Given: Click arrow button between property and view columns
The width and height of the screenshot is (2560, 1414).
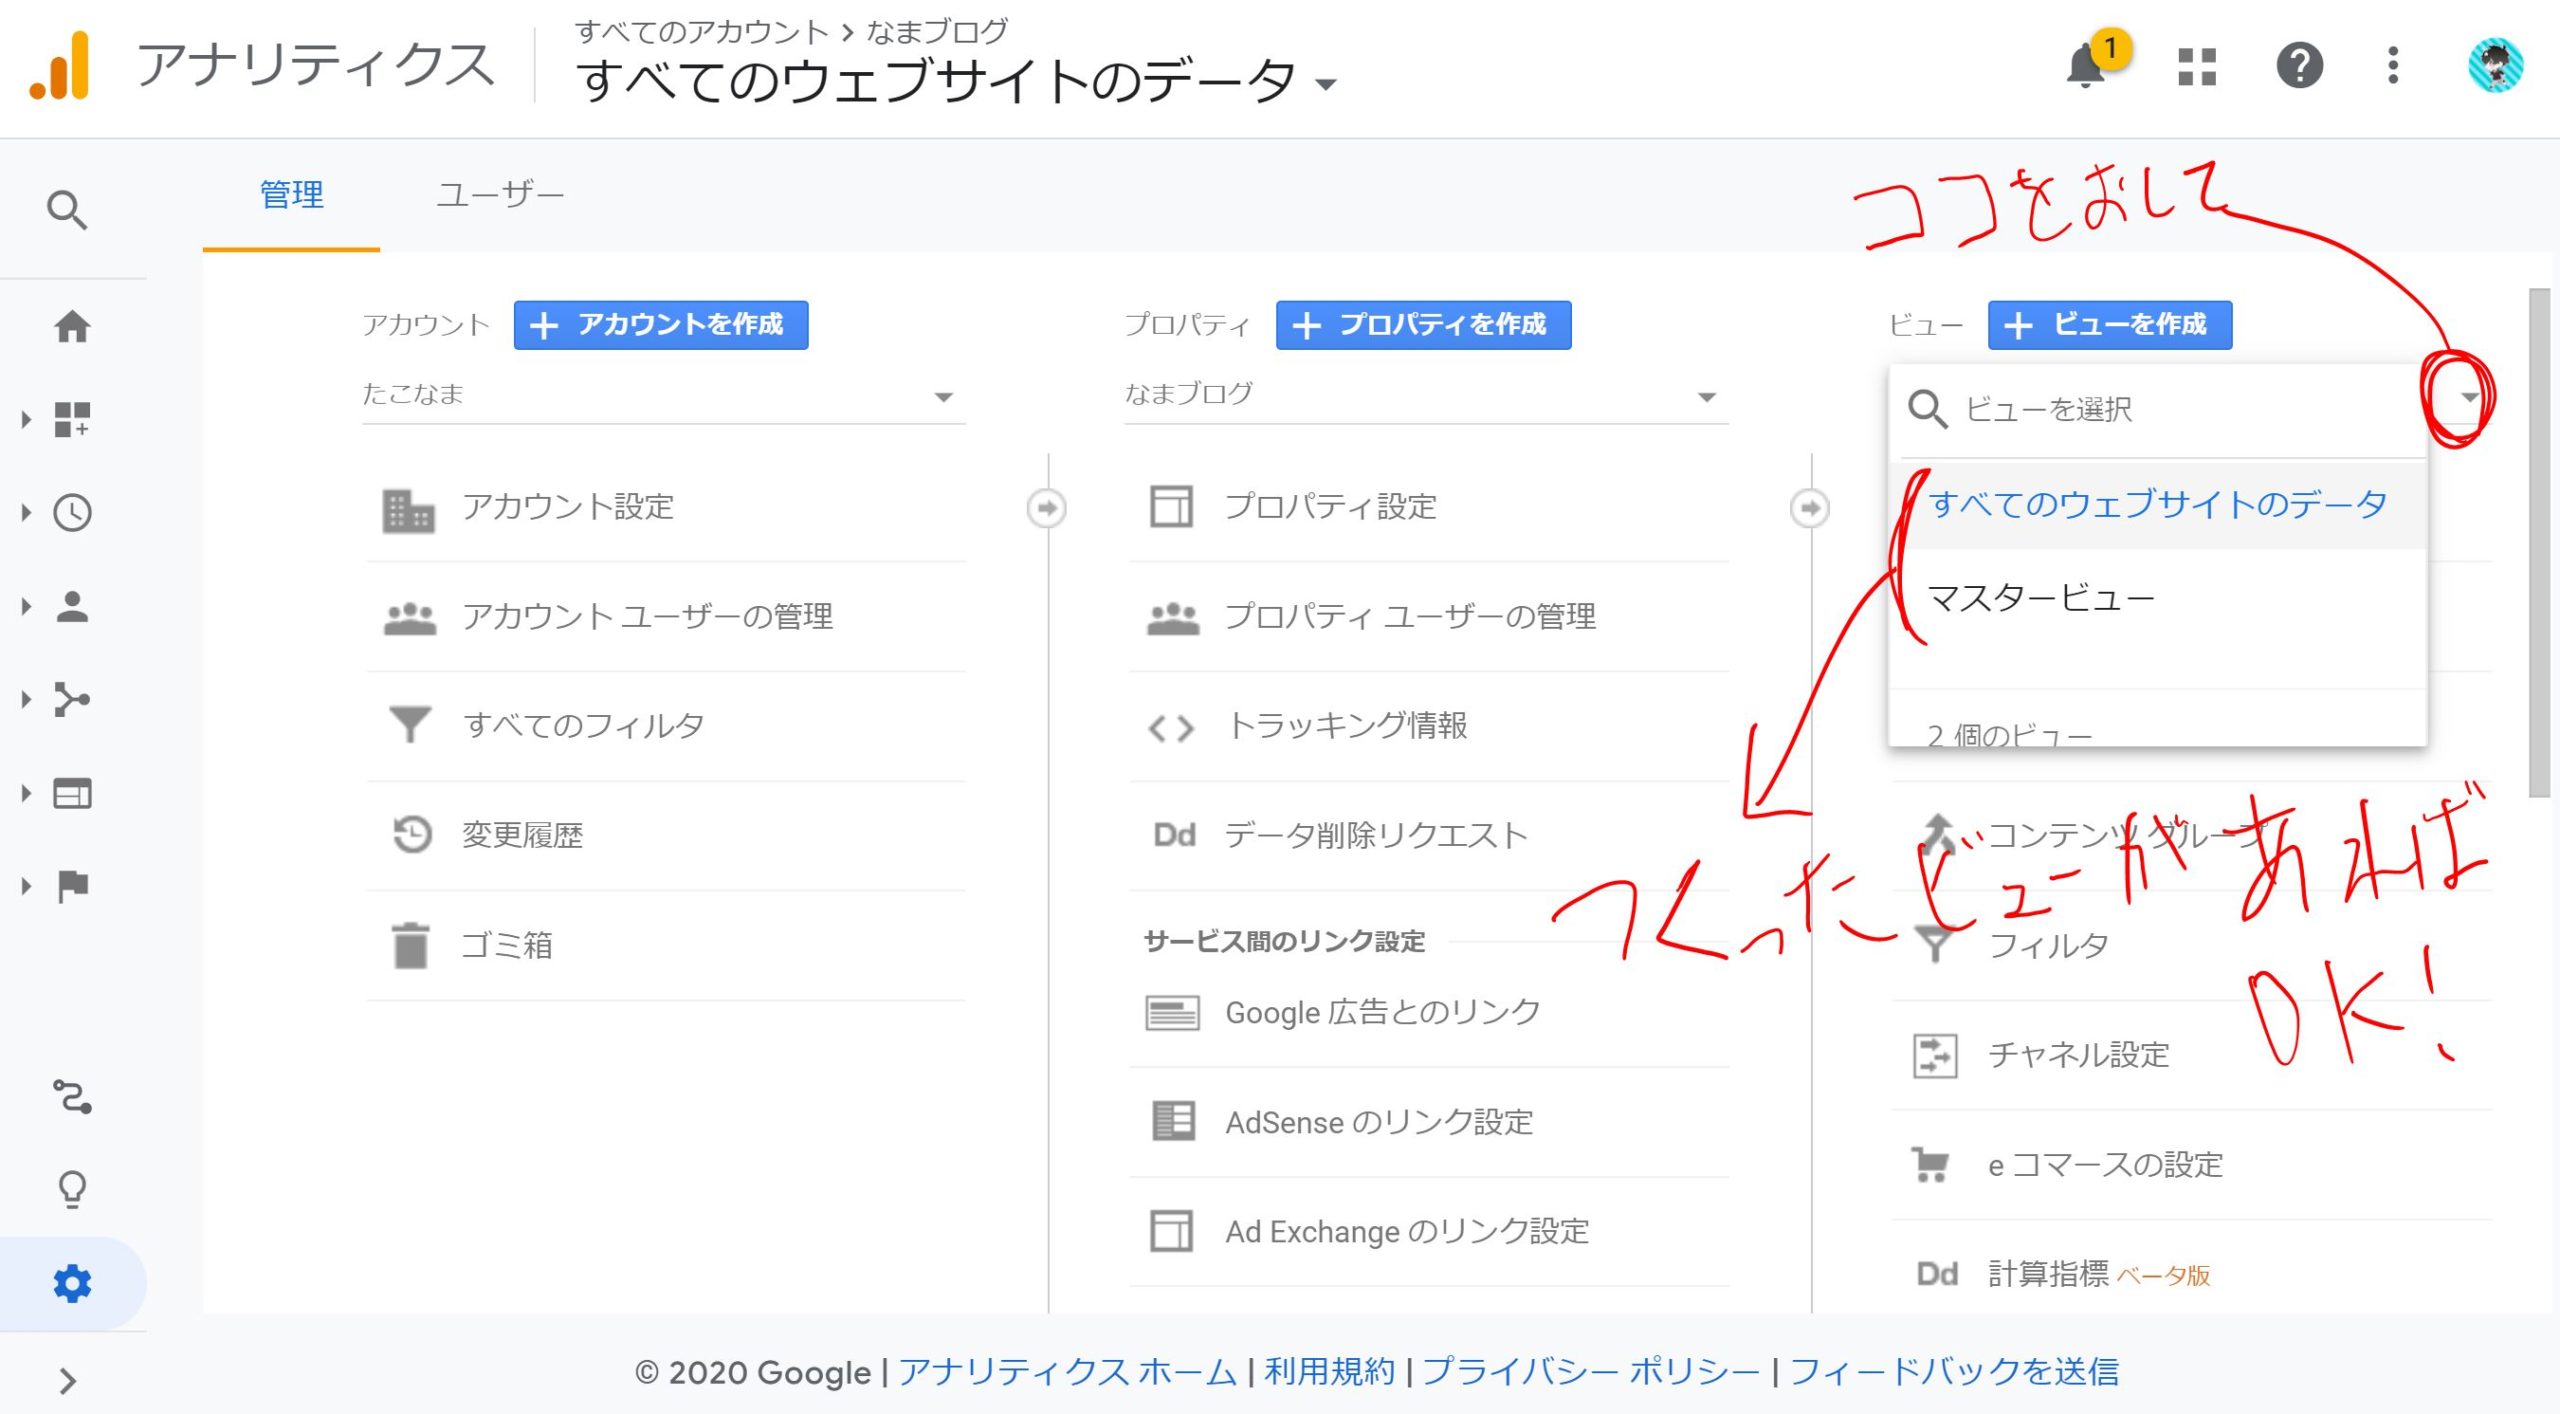Looking at the screenshot, I should (x=1810, y=508).
